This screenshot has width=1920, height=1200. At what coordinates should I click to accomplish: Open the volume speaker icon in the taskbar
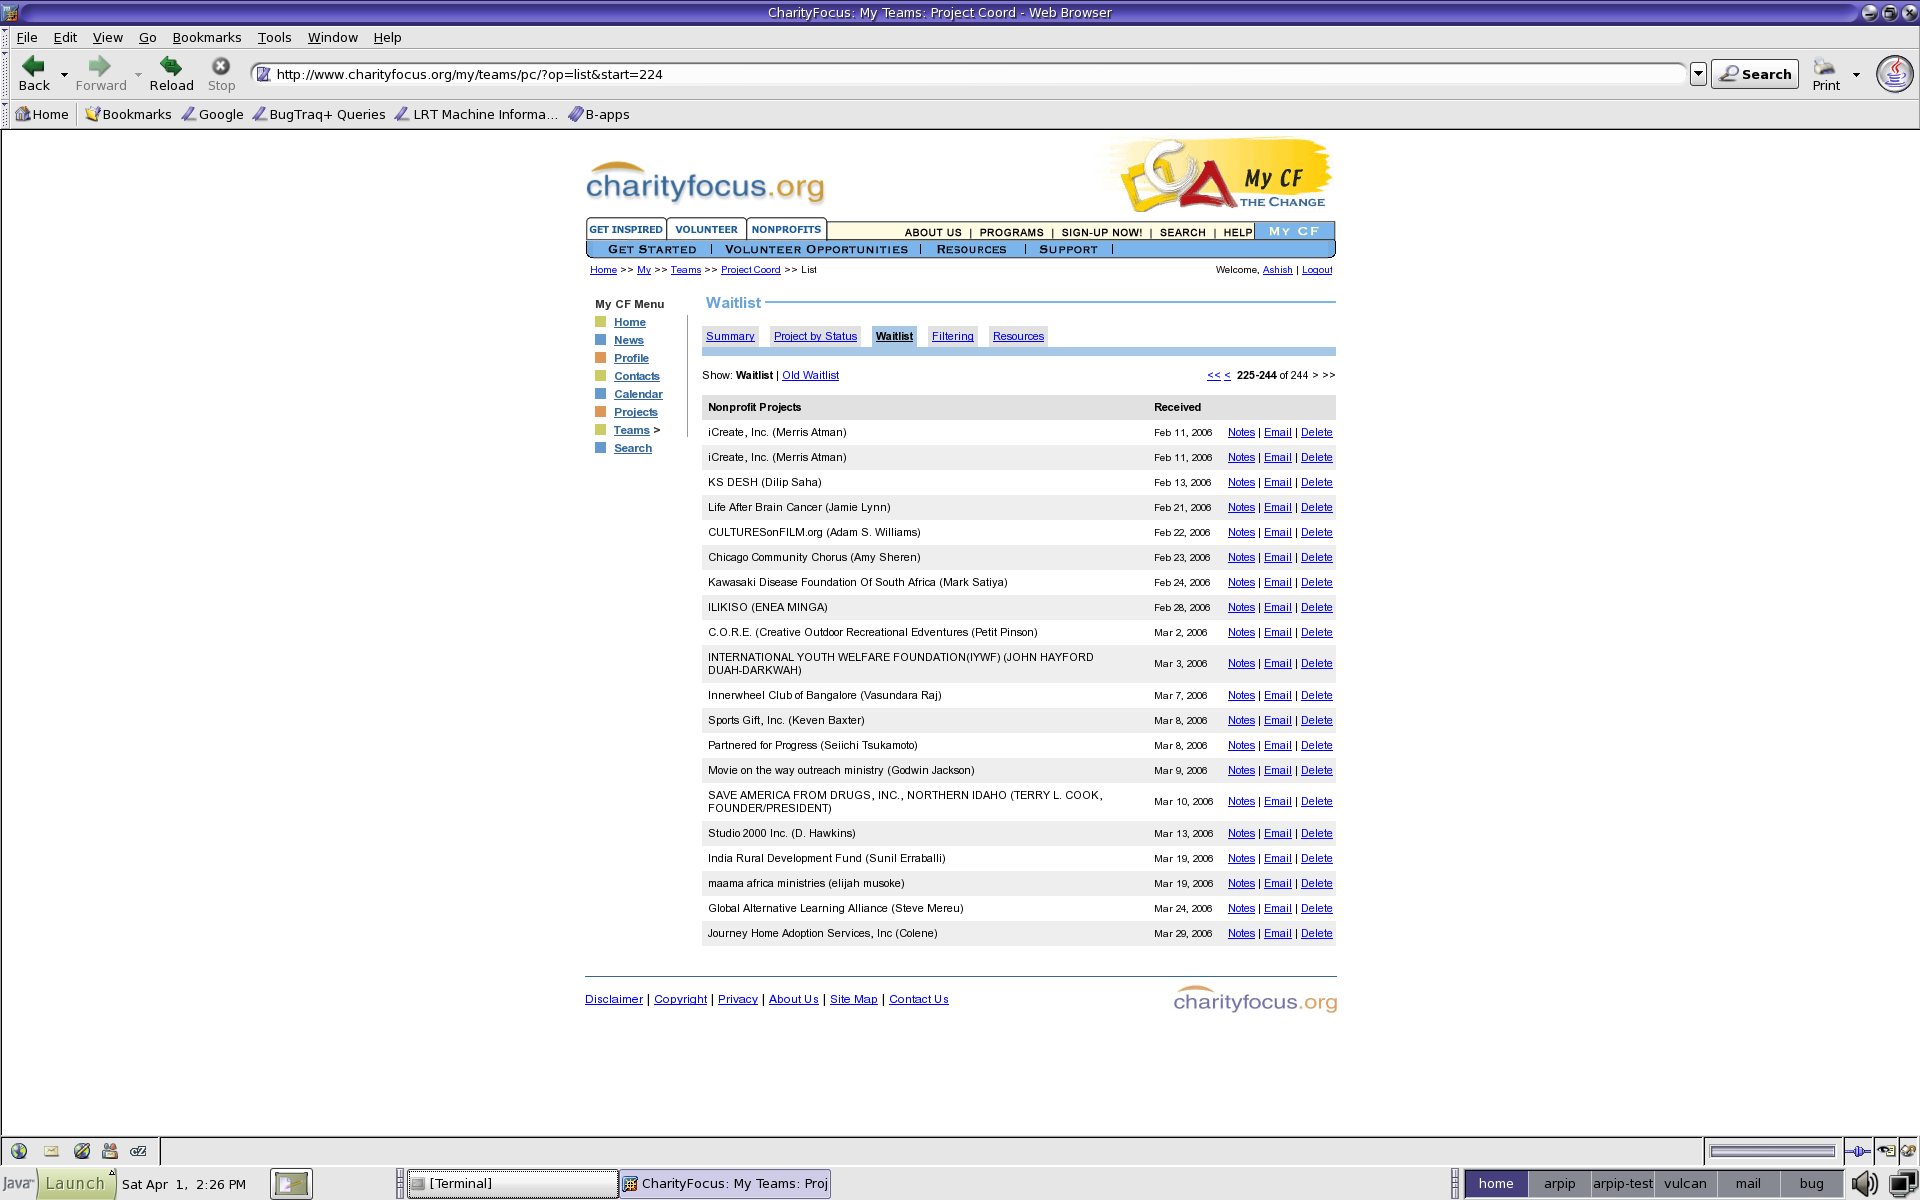(1864, 1183)
